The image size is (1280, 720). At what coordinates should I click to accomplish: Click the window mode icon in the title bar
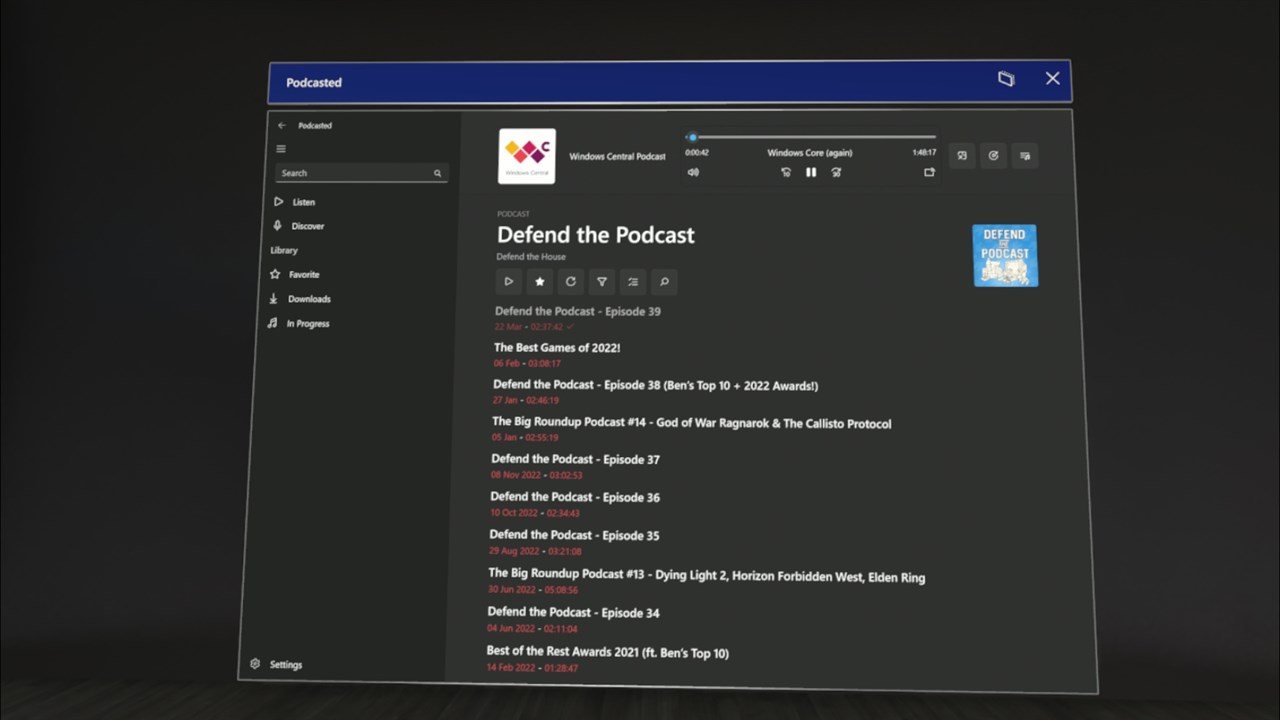(x=1006, y=79)
